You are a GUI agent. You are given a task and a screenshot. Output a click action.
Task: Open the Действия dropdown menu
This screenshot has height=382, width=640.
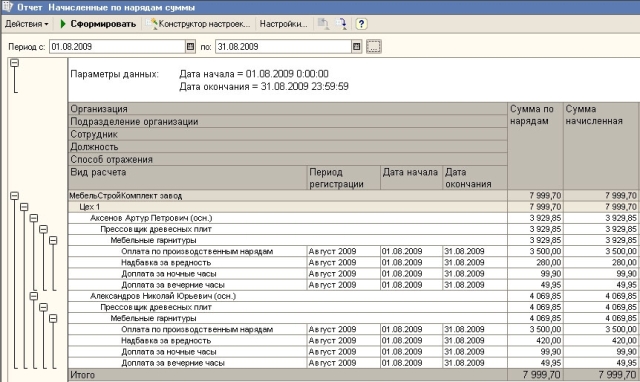click(27, 24)
